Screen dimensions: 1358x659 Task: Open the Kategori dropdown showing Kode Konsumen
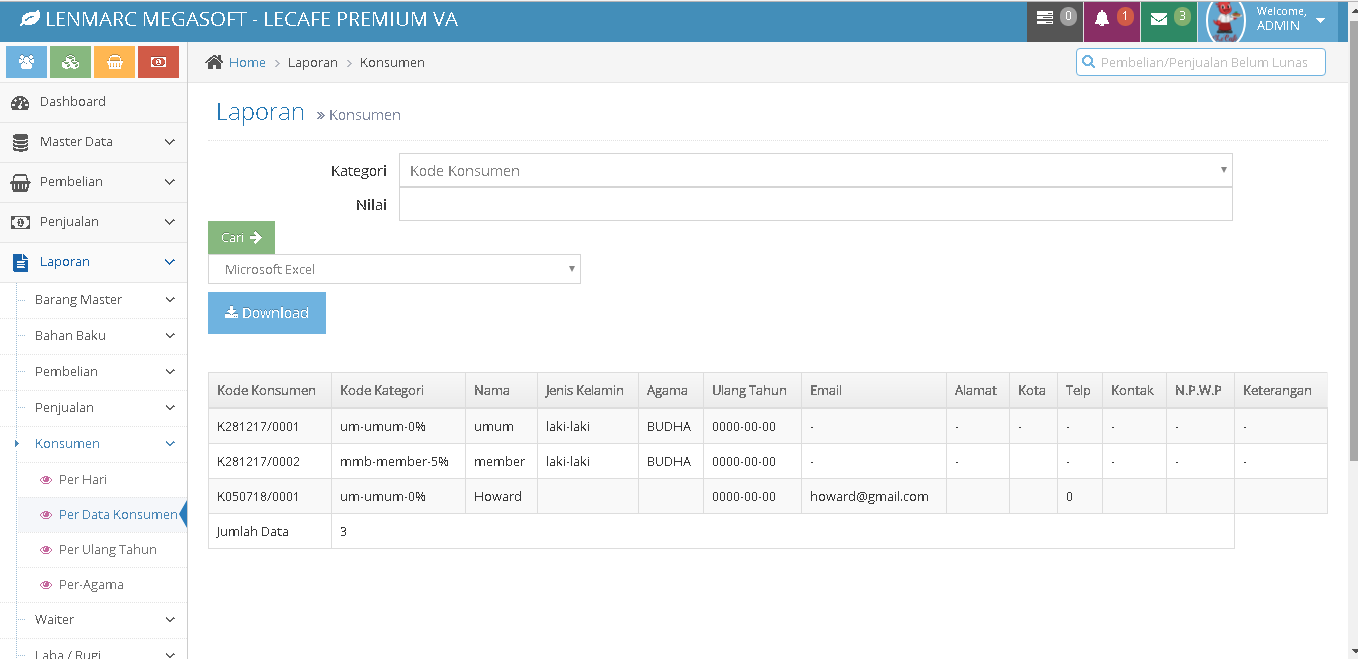point(815,171)
